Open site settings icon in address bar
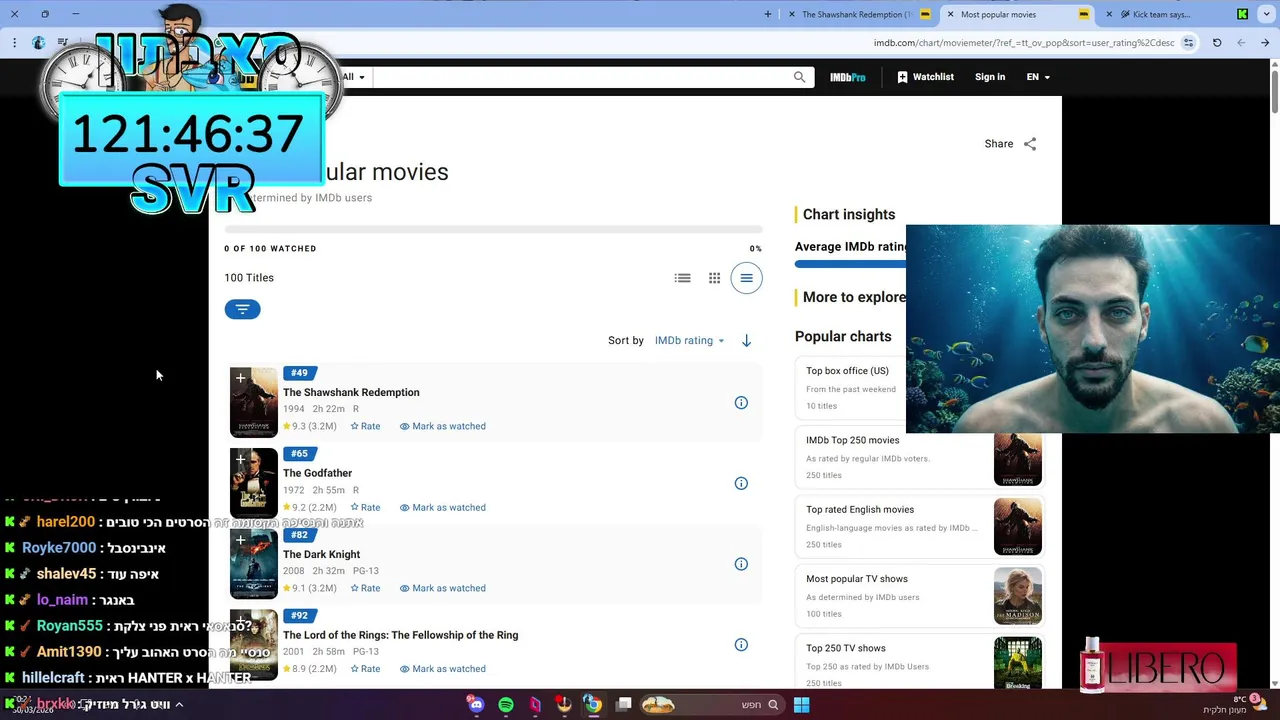Viewport: 1280px width, 720px height. (1189, 43)
